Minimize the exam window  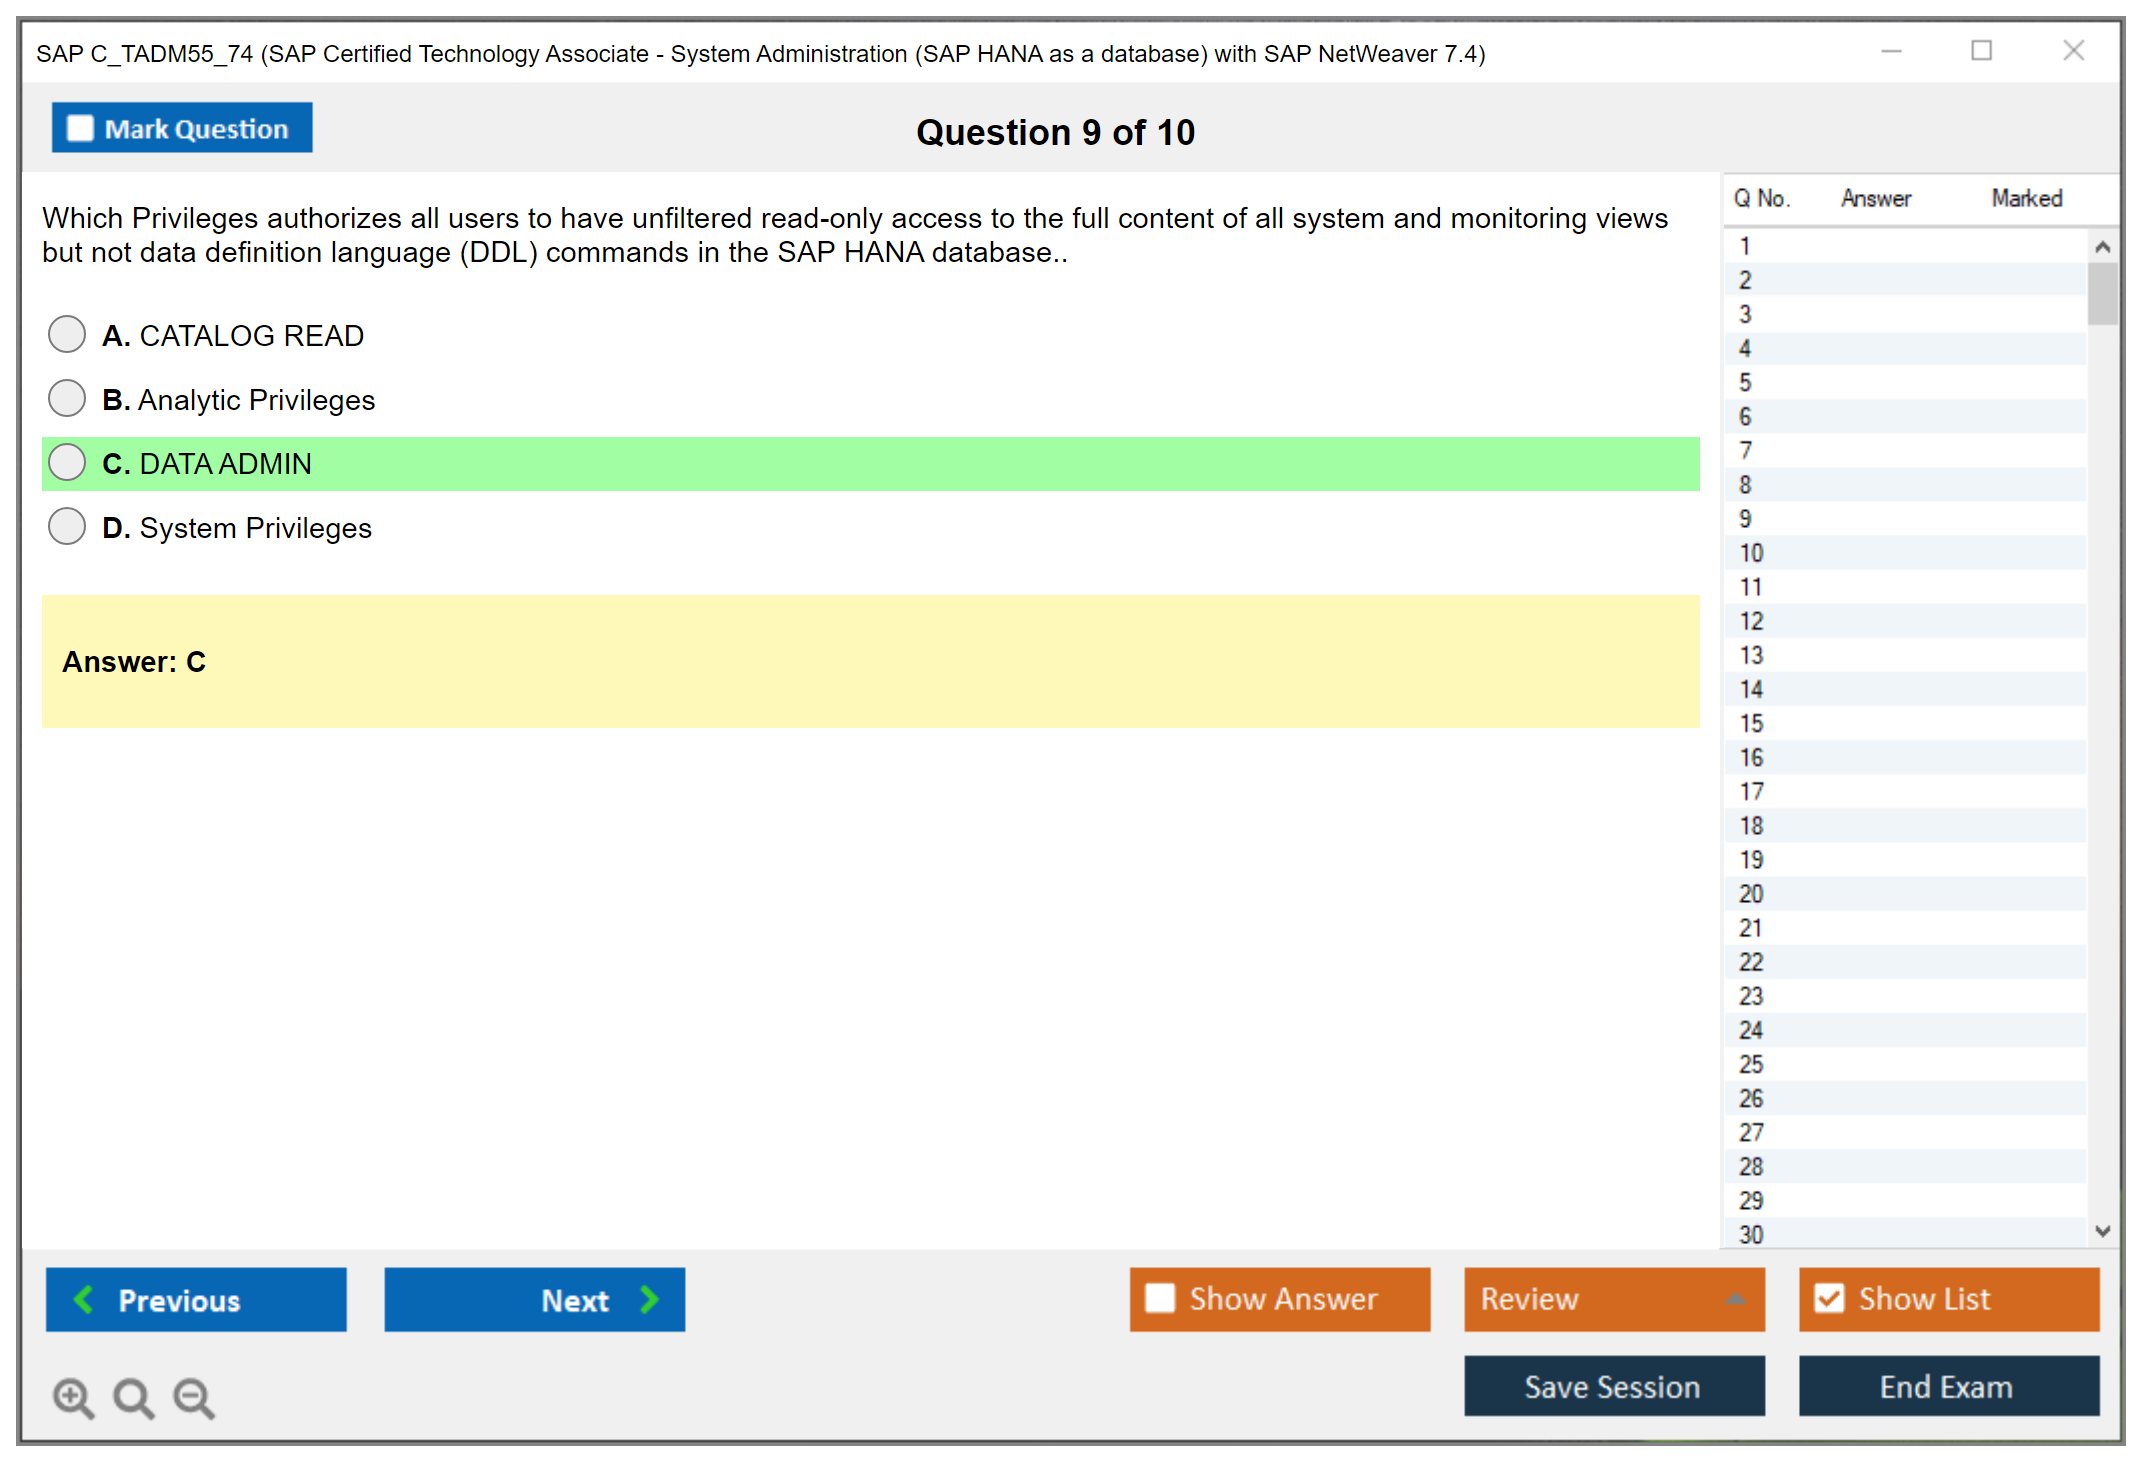(1891, 51)
